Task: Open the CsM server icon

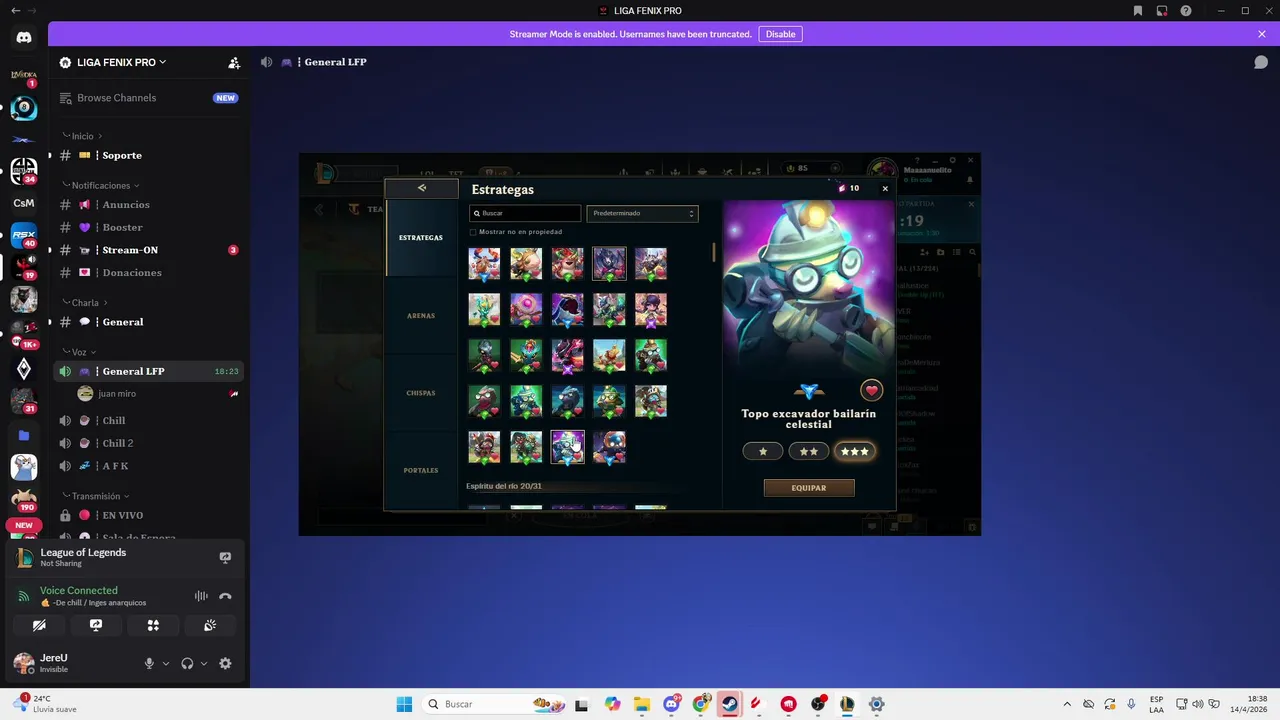Action: click(24, 203)
